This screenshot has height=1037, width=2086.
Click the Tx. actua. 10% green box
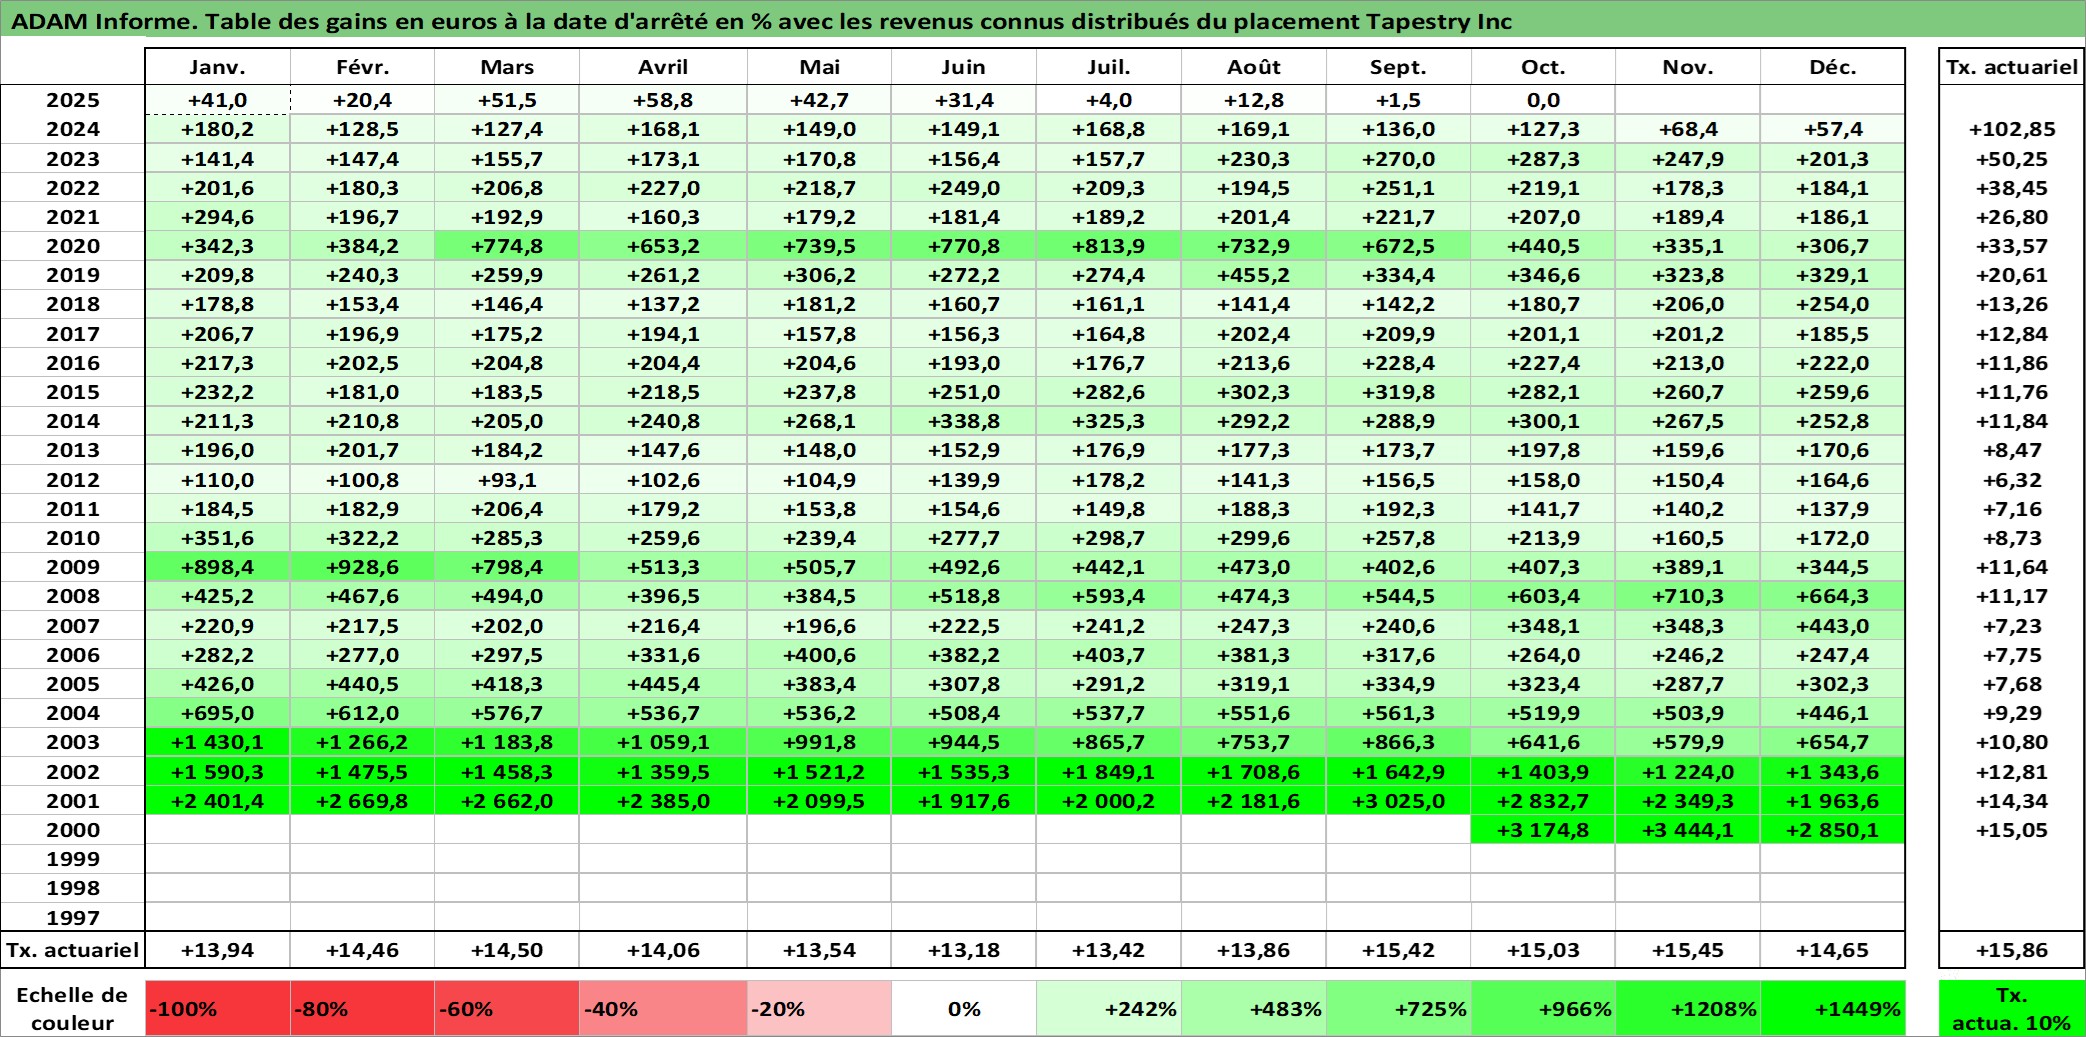click(2012, 1008)
